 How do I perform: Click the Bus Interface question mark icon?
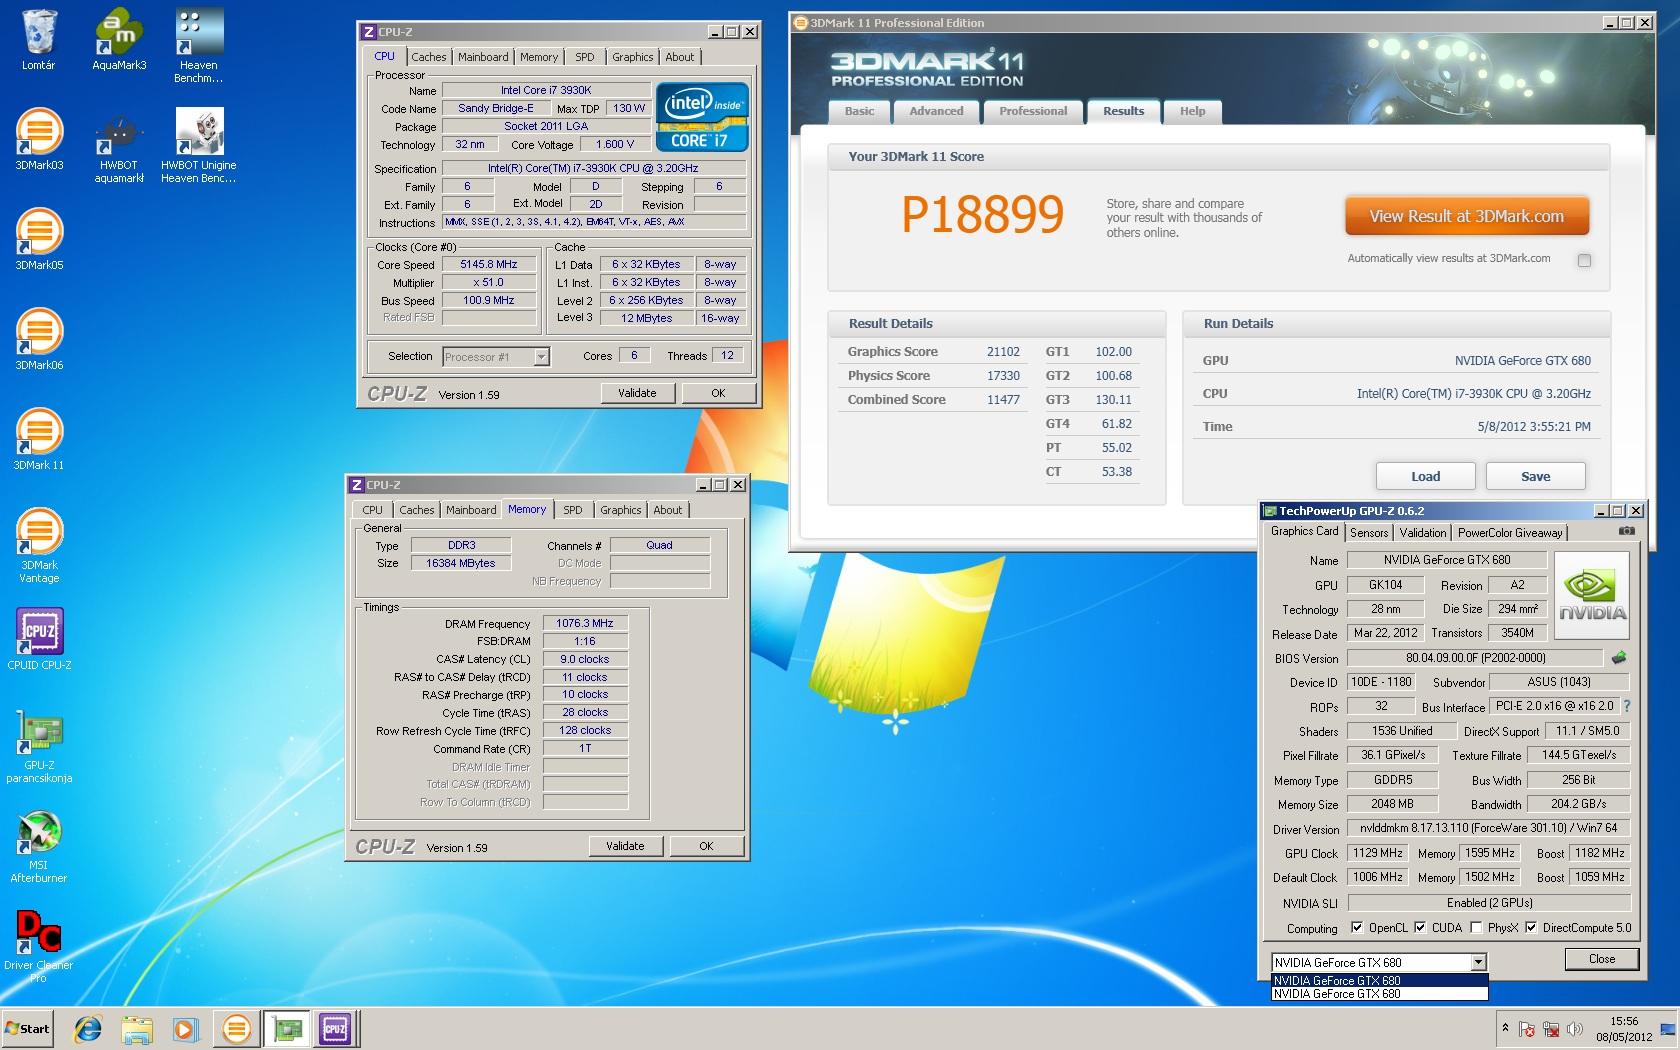point(1626,706)
